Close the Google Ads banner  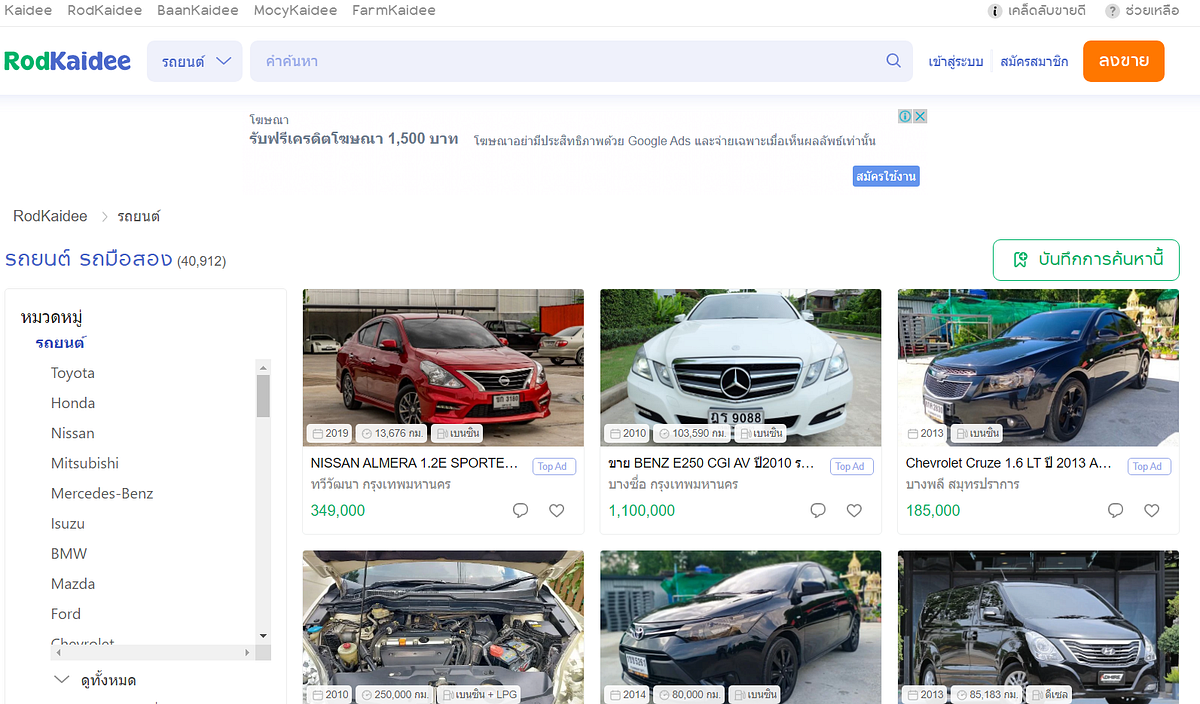(920, 116)
